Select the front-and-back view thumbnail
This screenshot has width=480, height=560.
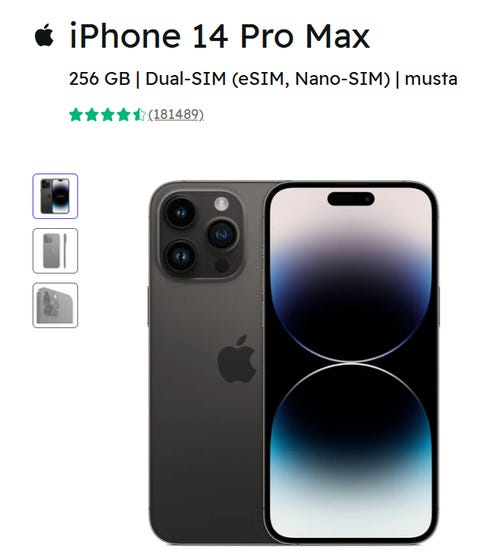[x=55, y=196]
